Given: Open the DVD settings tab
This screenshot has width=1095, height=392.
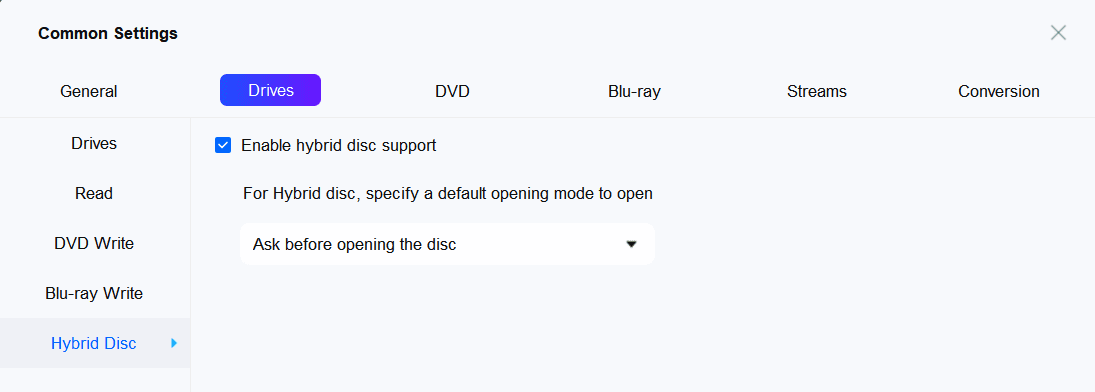Looking at the screenshot, I should tap(453, 91).
